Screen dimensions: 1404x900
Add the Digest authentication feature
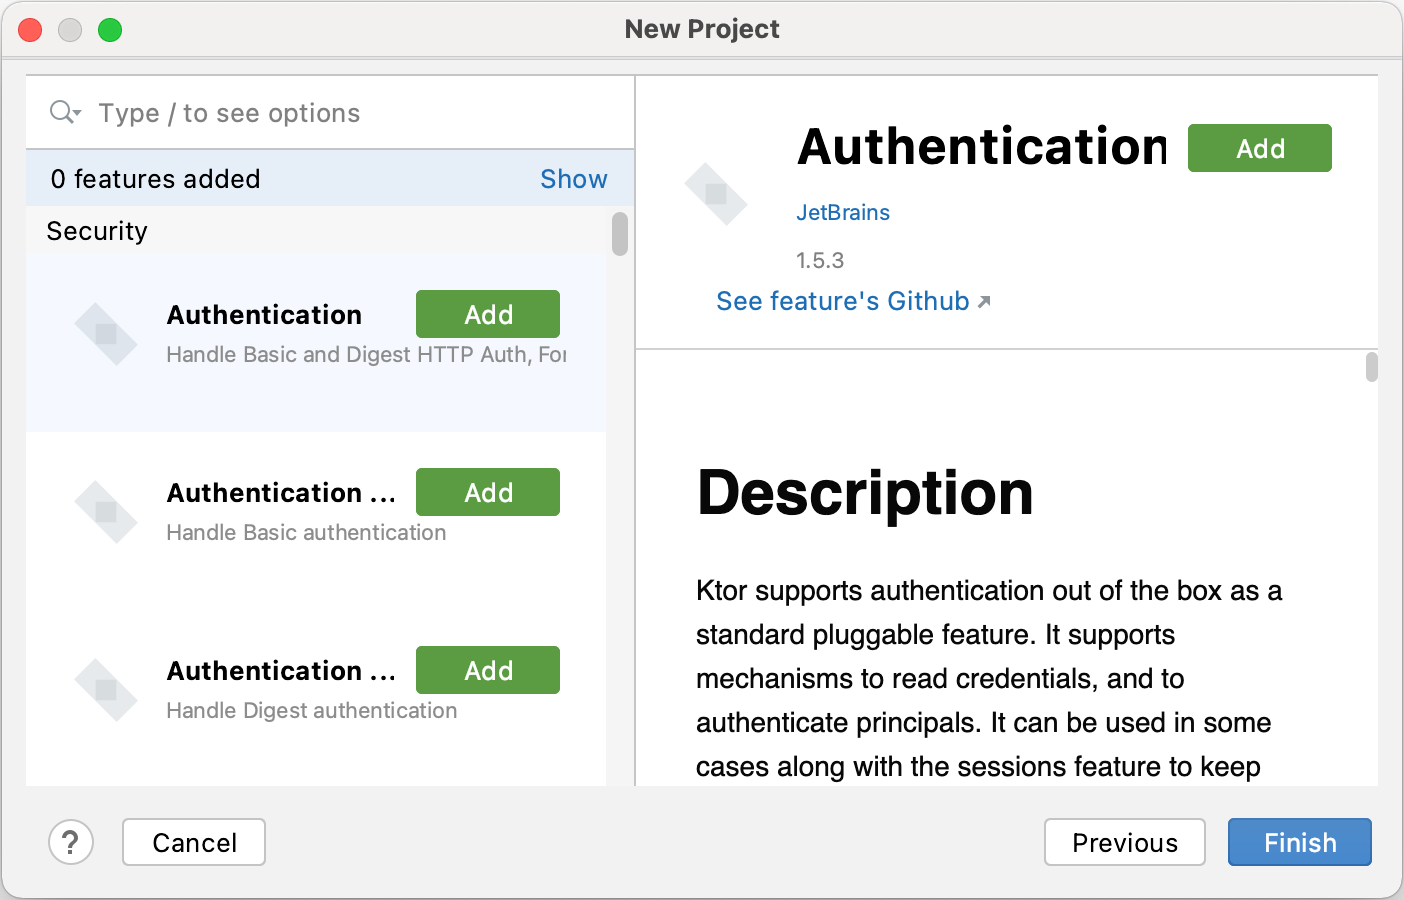pyautogui.click(x=487, y=670)
